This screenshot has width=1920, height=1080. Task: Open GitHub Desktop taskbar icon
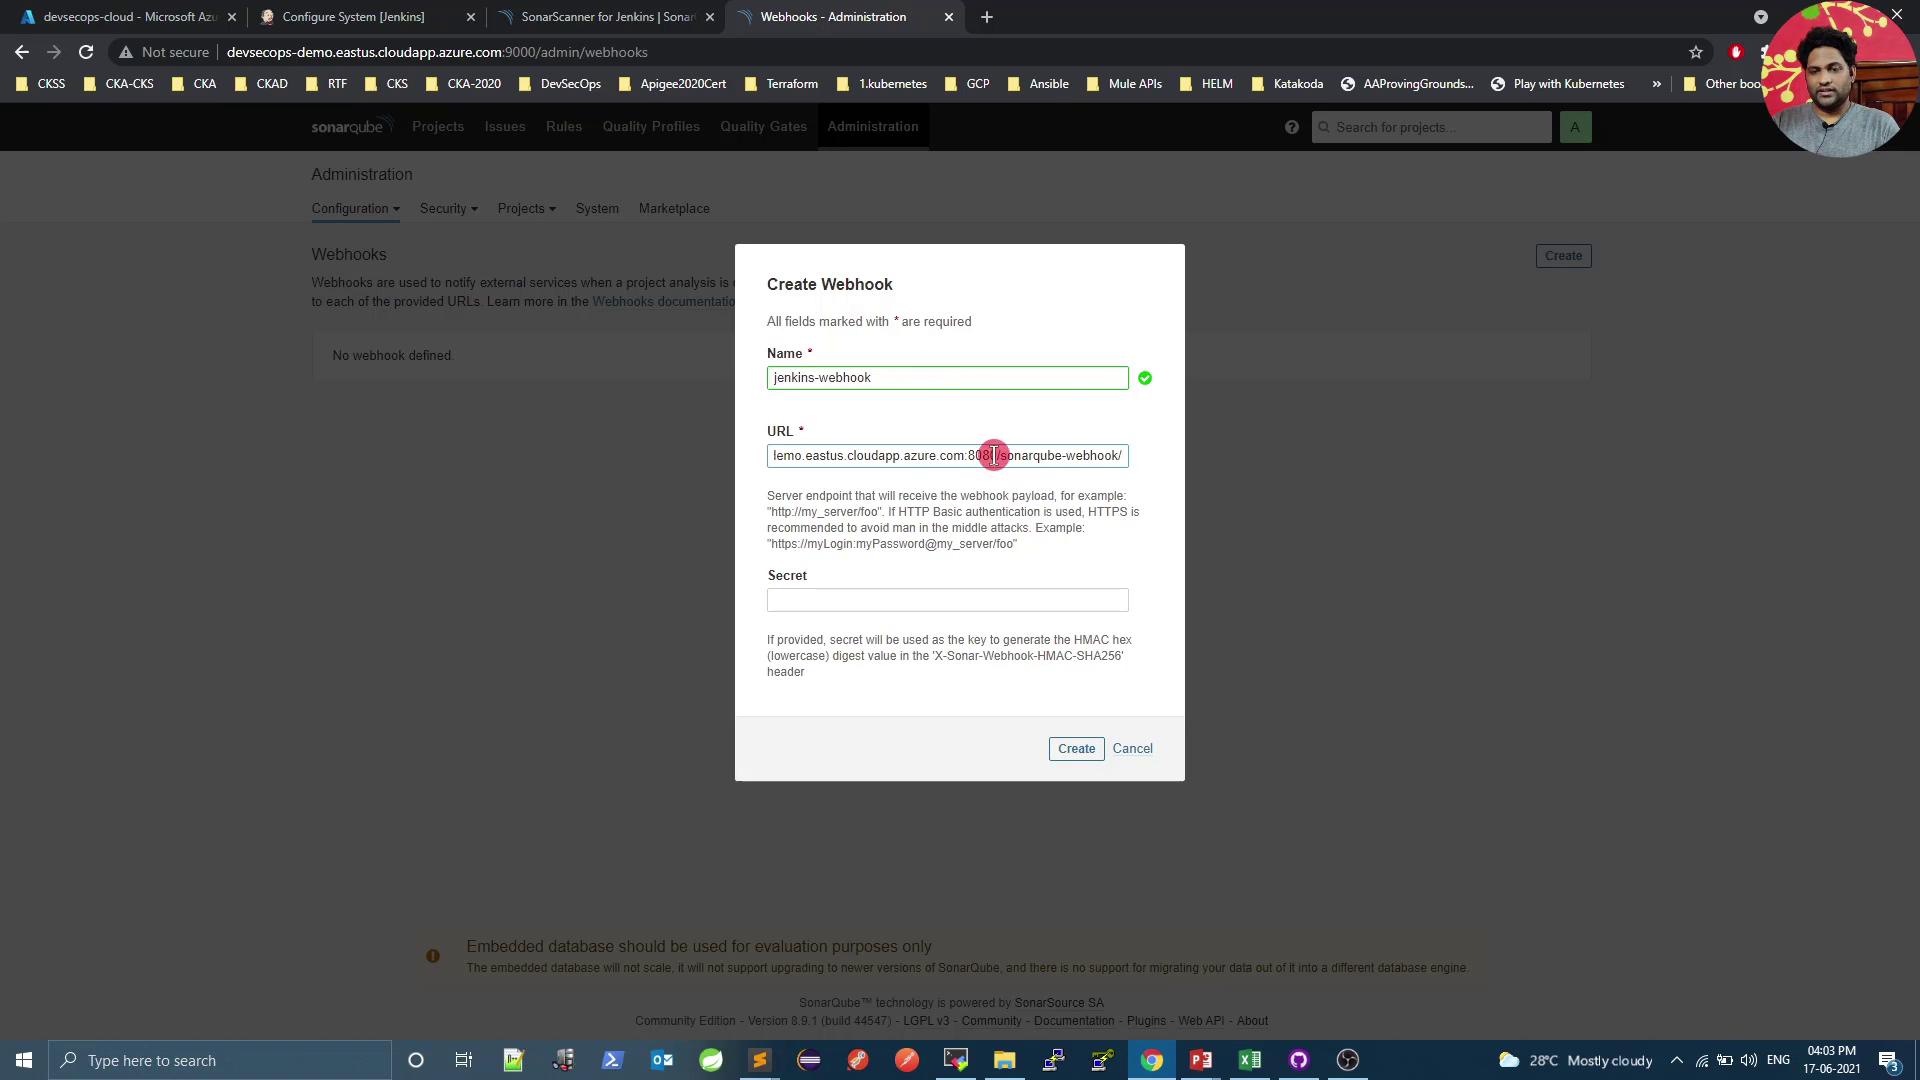pyautogui.click(x=1299, y=1060)
